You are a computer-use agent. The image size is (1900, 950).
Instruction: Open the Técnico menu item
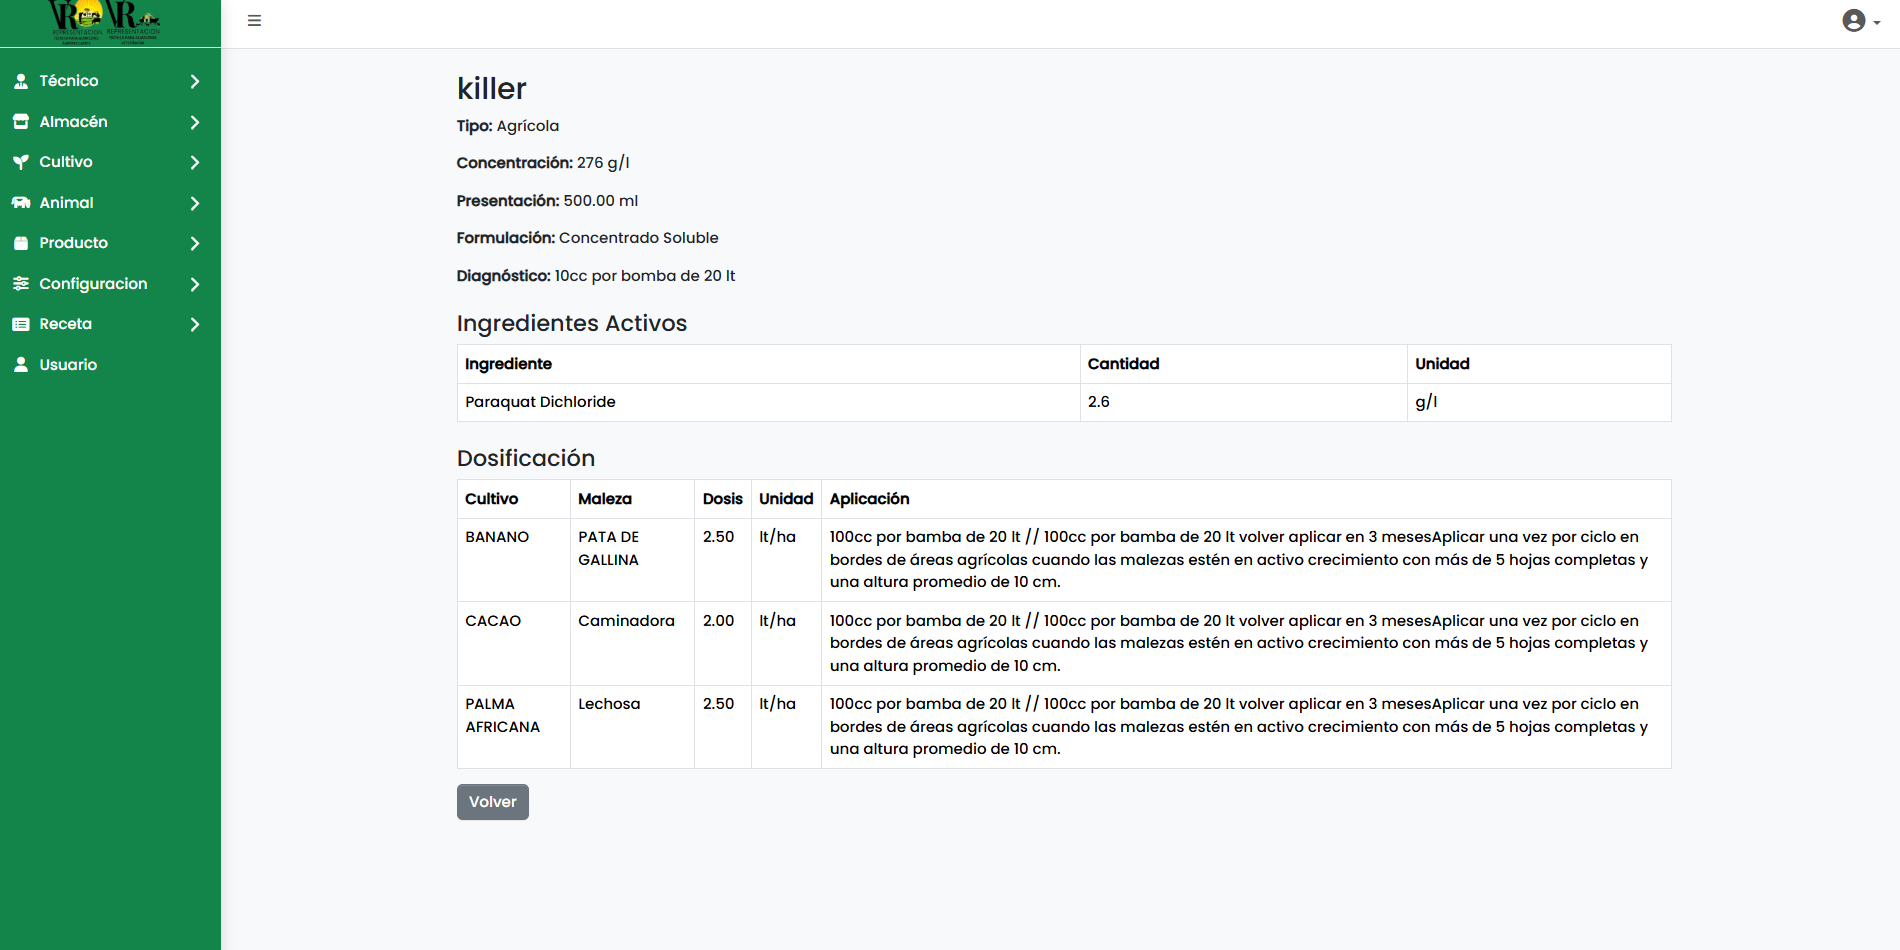coord(110,81)
